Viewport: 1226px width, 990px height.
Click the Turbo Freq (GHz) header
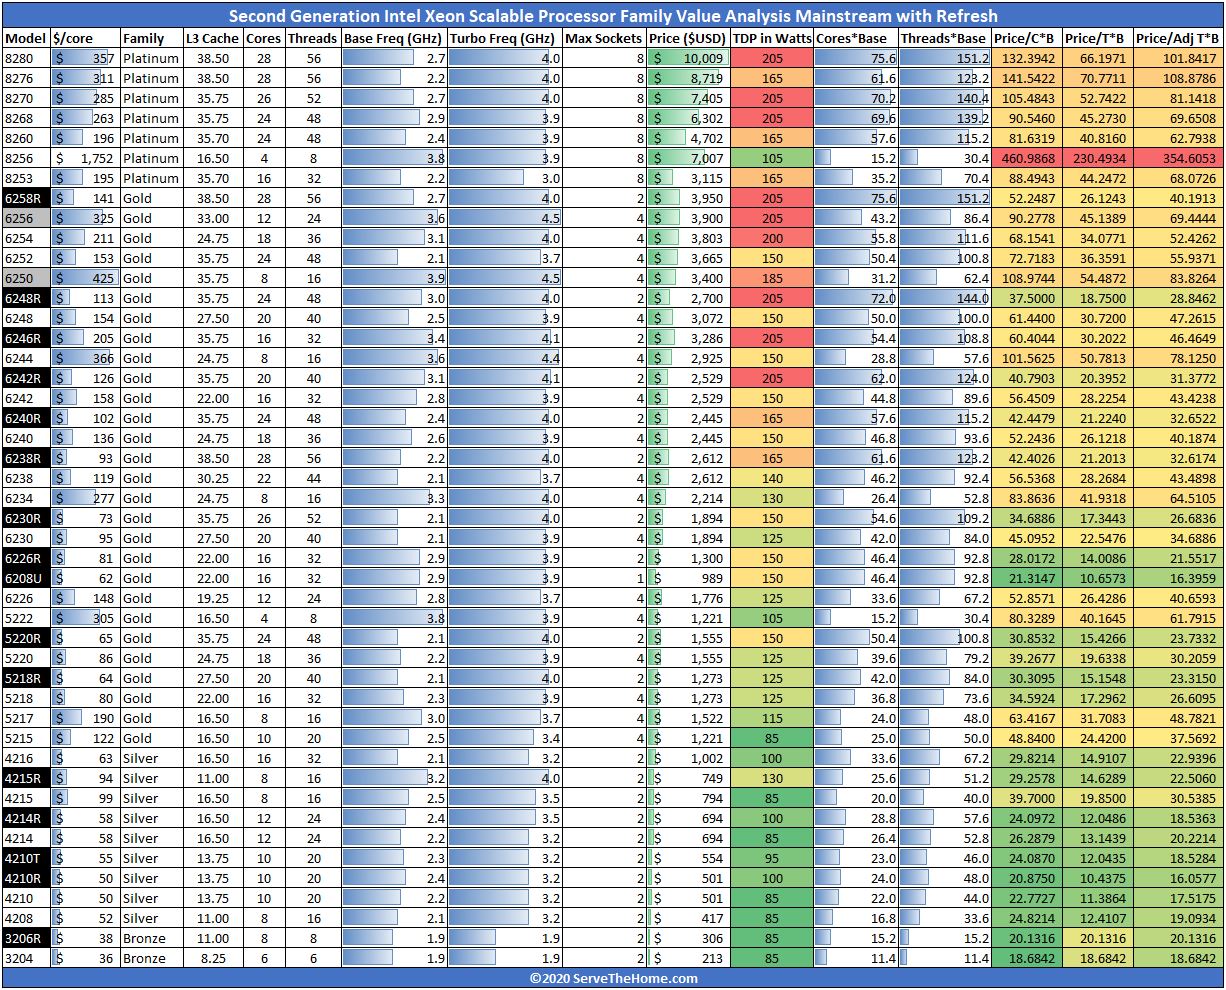pyautogui.click(x=504, y=38)
